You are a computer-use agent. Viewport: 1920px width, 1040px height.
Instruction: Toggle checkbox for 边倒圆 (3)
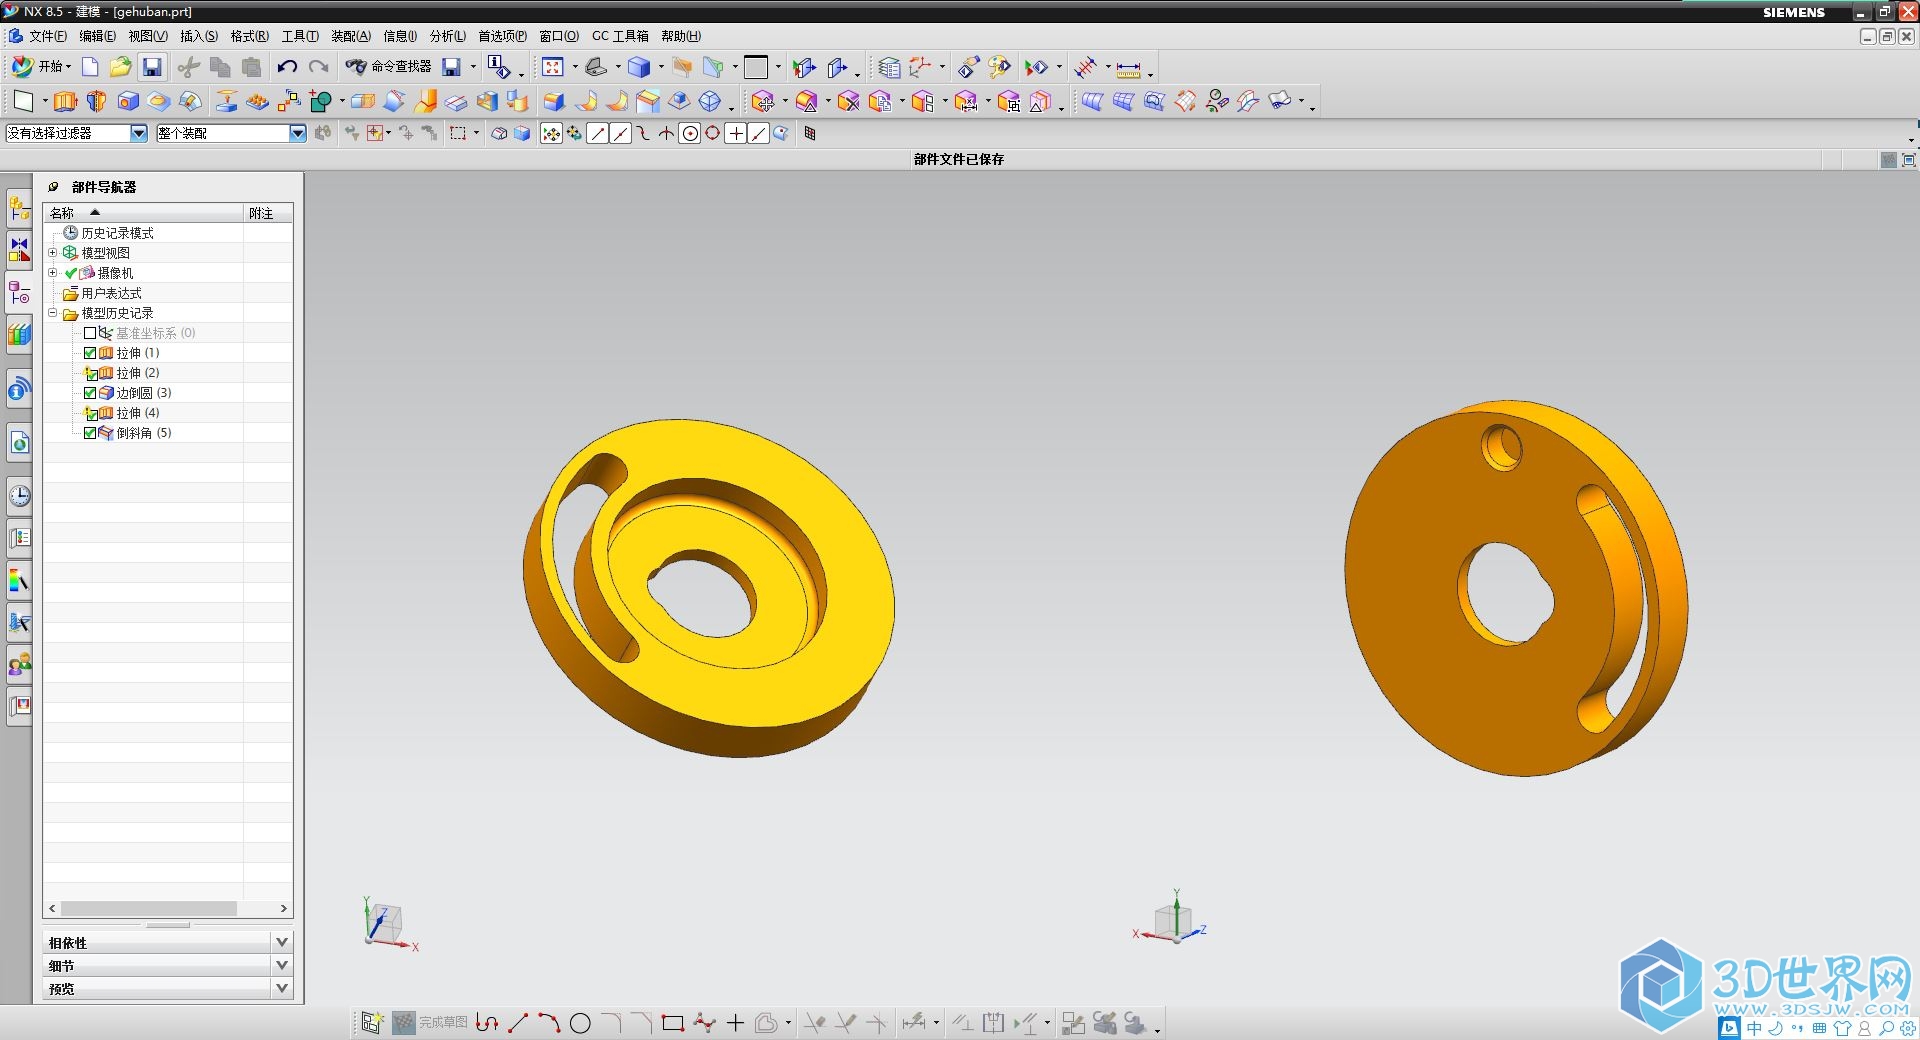pos(90,393)
